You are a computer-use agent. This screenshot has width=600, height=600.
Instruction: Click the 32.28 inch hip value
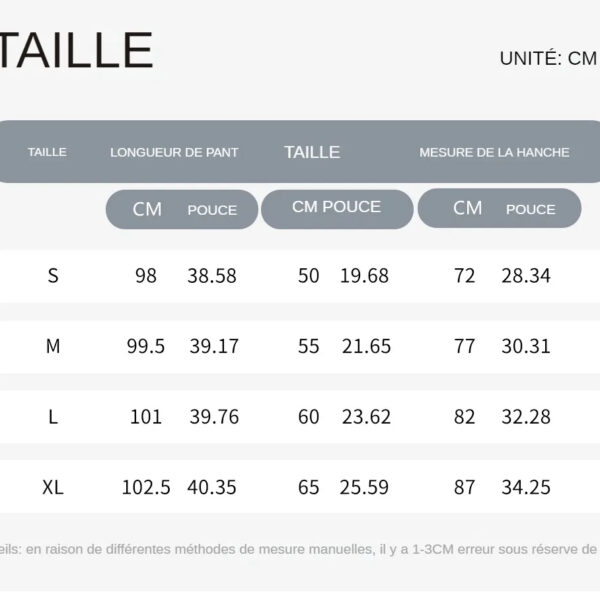(x=526, y=417)
